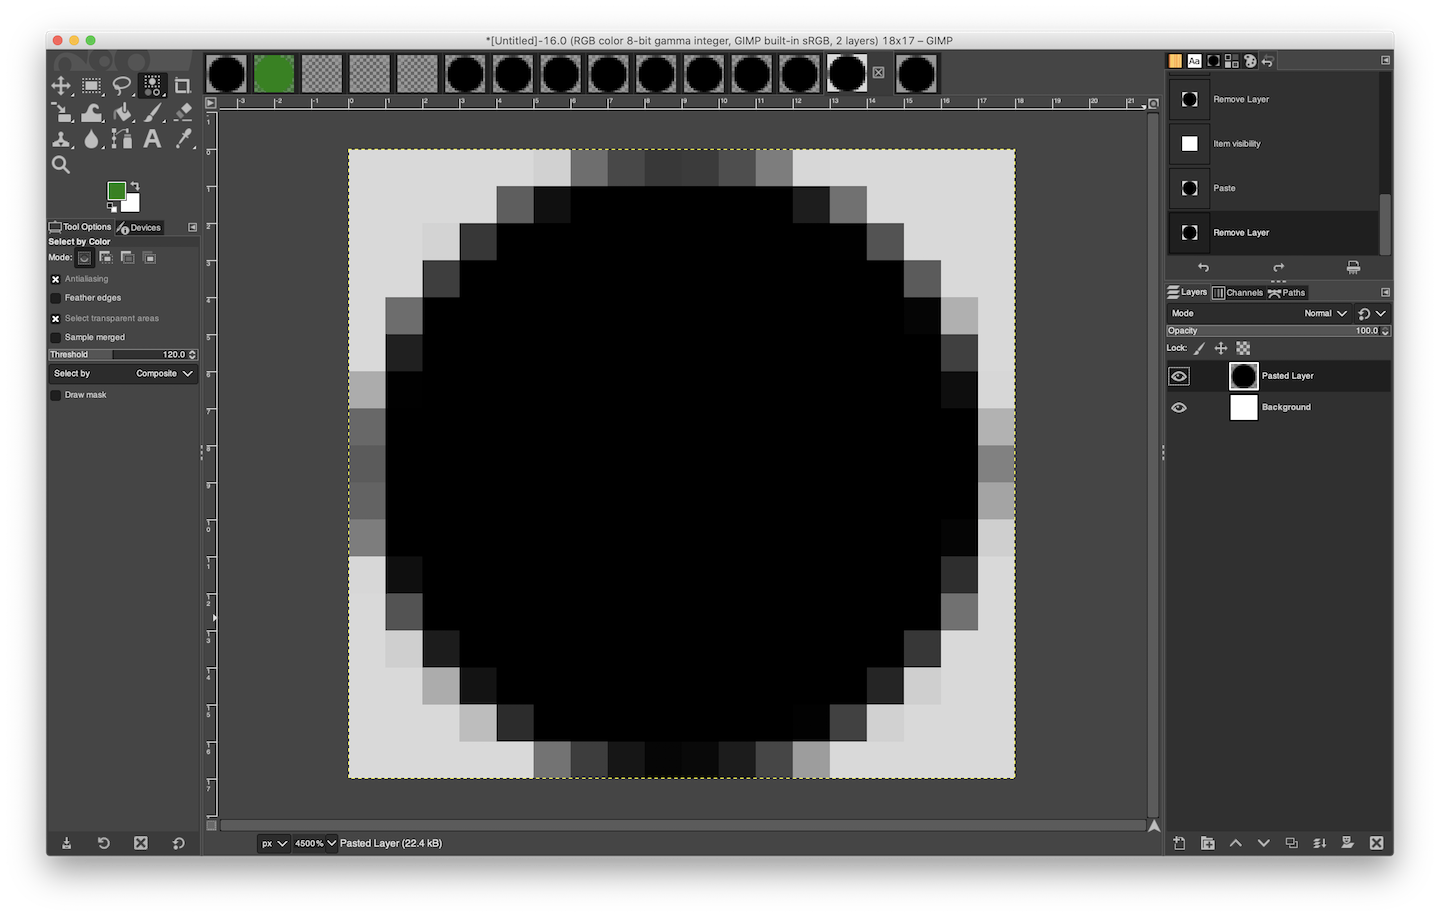Create a new layer from Layers panel

click(1179, 843)
